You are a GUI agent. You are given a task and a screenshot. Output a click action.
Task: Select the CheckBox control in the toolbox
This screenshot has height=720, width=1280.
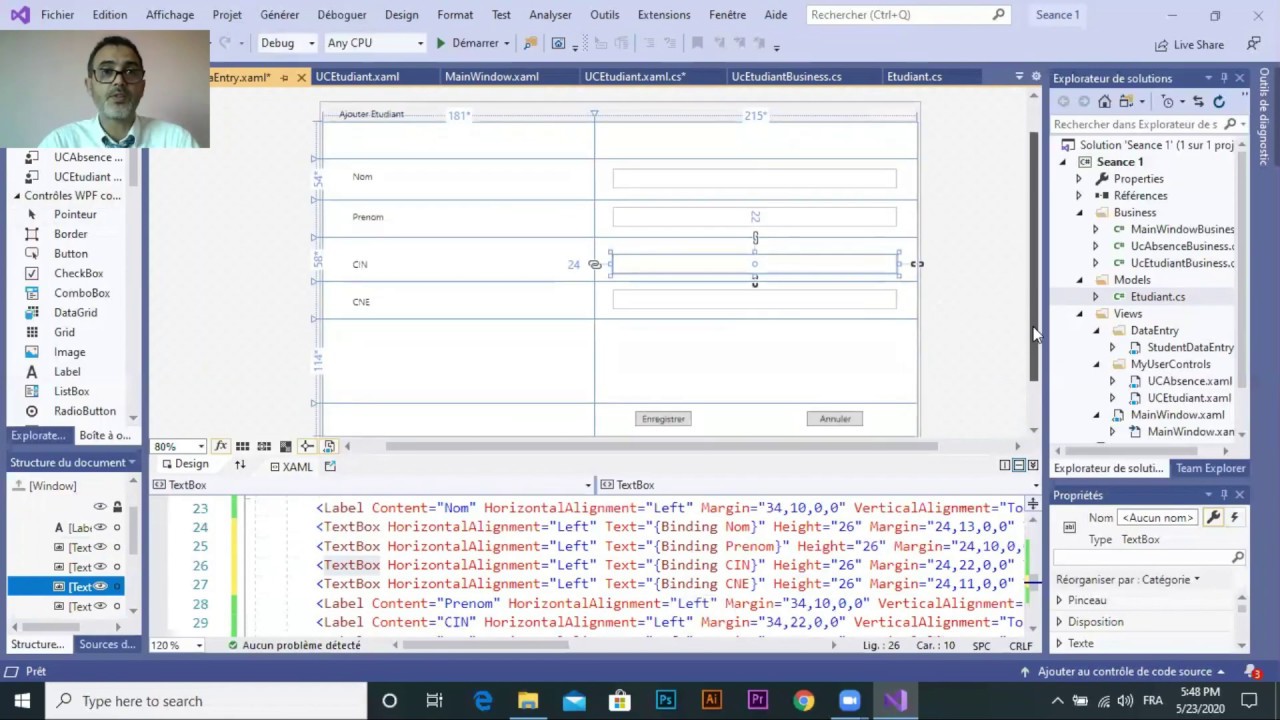(78, 273)
